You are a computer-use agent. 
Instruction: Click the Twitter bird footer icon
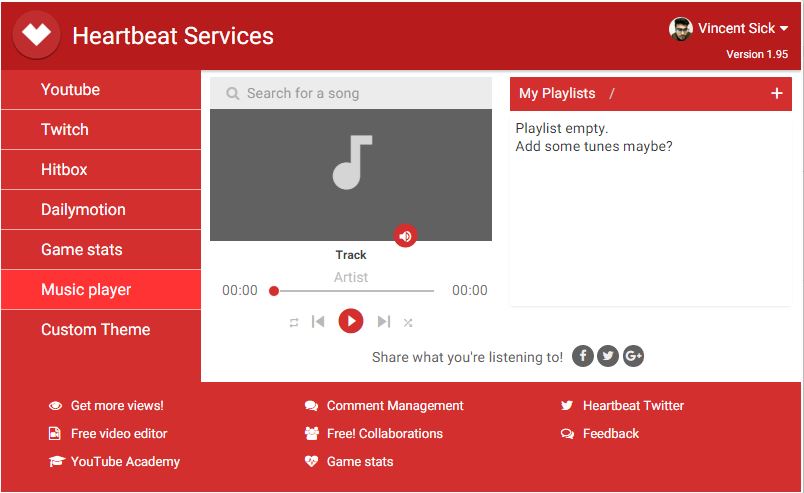point(567,406)
